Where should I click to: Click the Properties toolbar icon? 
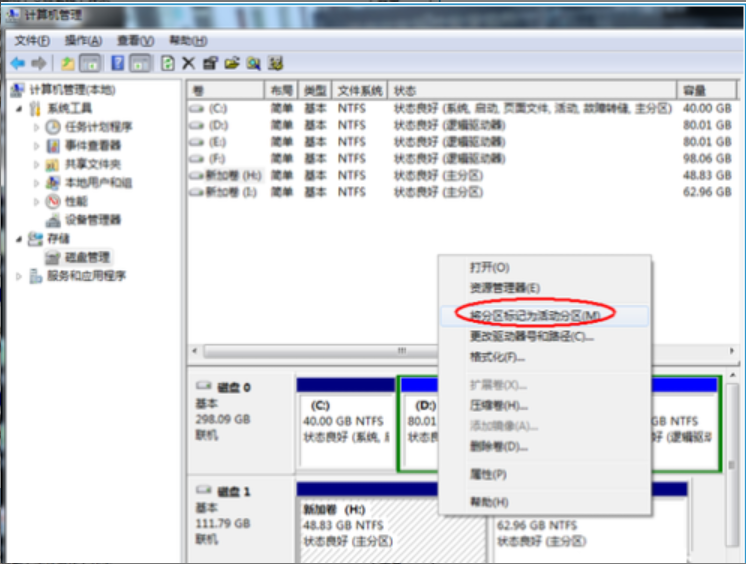211,63
